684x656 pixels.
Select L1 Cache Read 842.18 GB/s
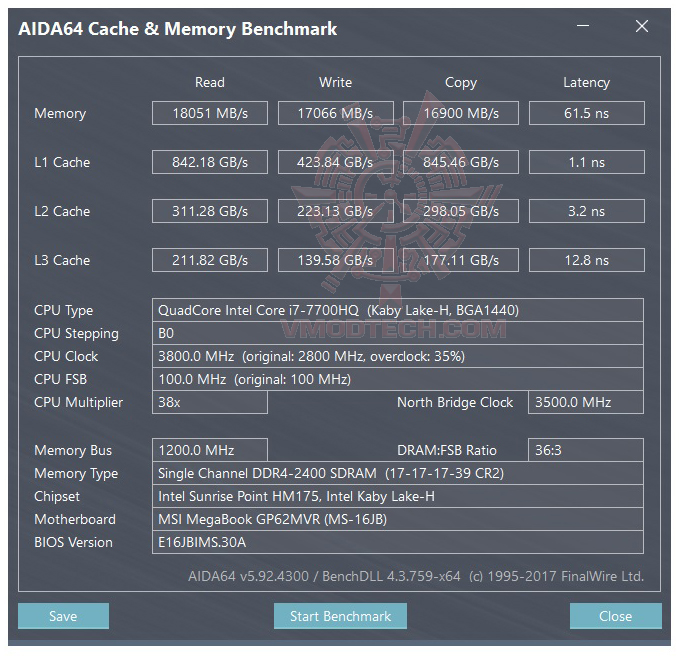point(210,162)
